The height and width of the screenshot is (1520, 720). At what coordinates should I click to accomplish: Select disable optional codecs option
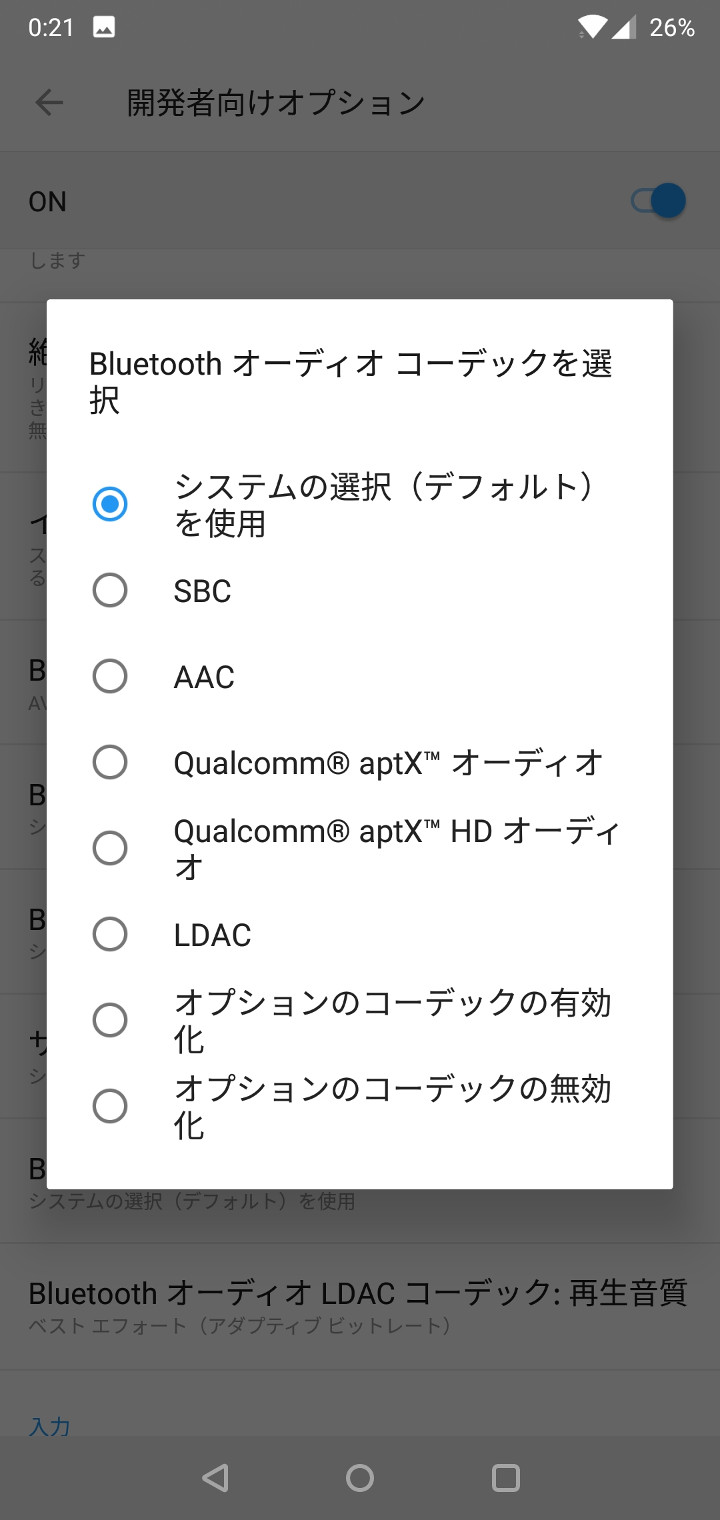pyautogui.click(x=110, y=1106)
